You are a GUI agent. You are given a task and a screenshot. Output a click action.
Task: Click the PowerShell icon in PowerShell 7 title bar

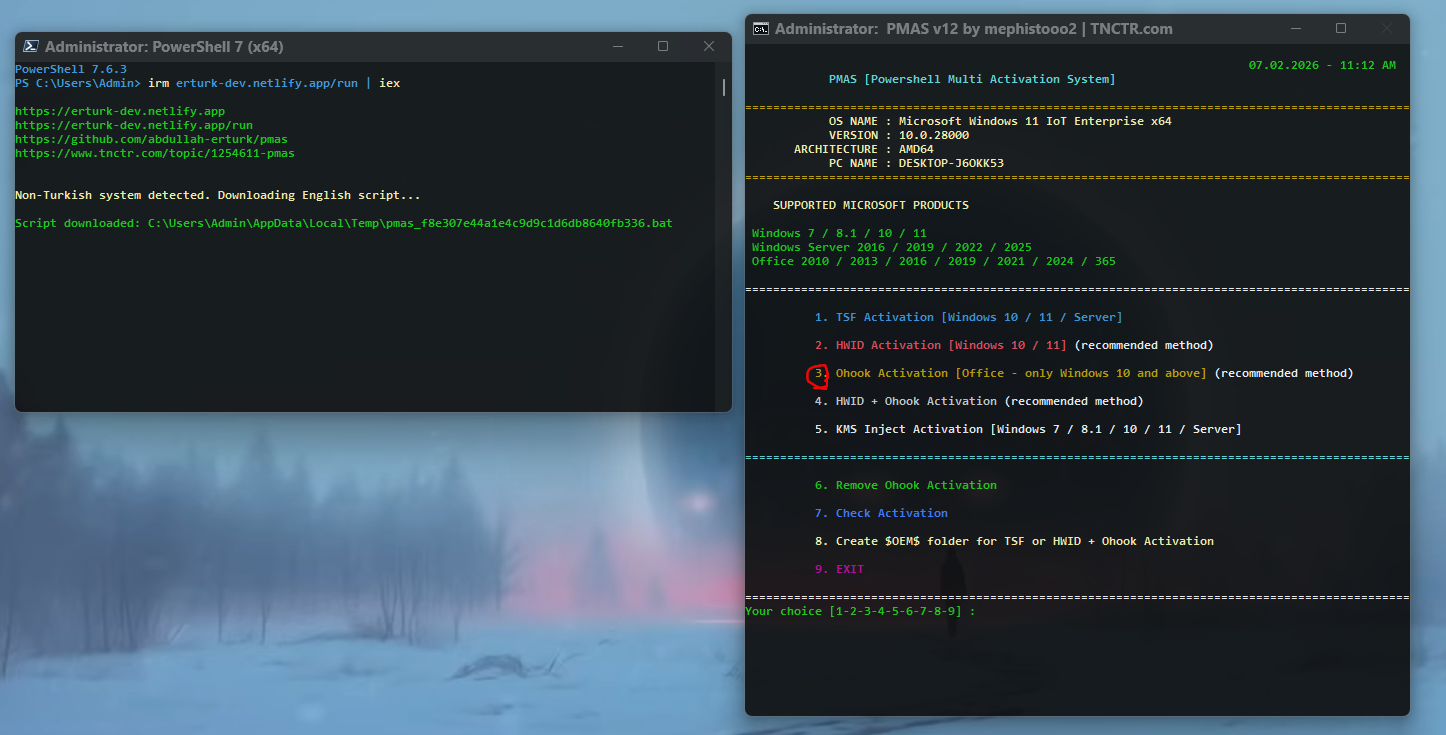(31, 46)
